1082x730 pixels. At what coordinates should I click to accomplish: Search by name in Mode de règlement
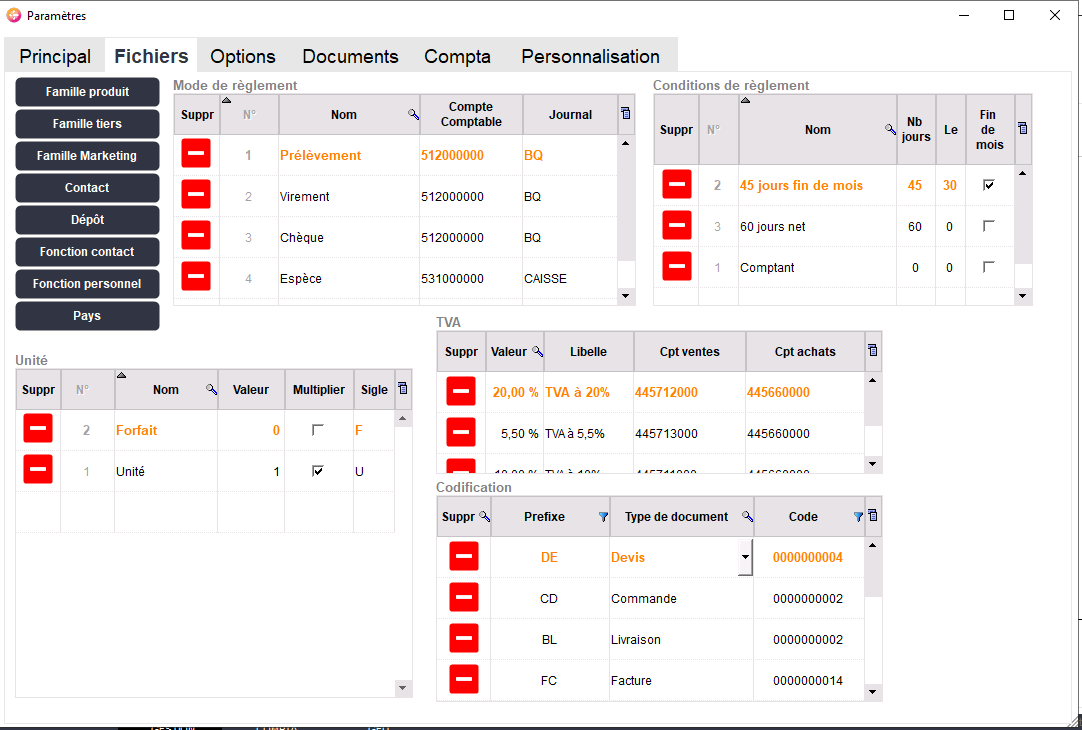[x=413, y=115]
